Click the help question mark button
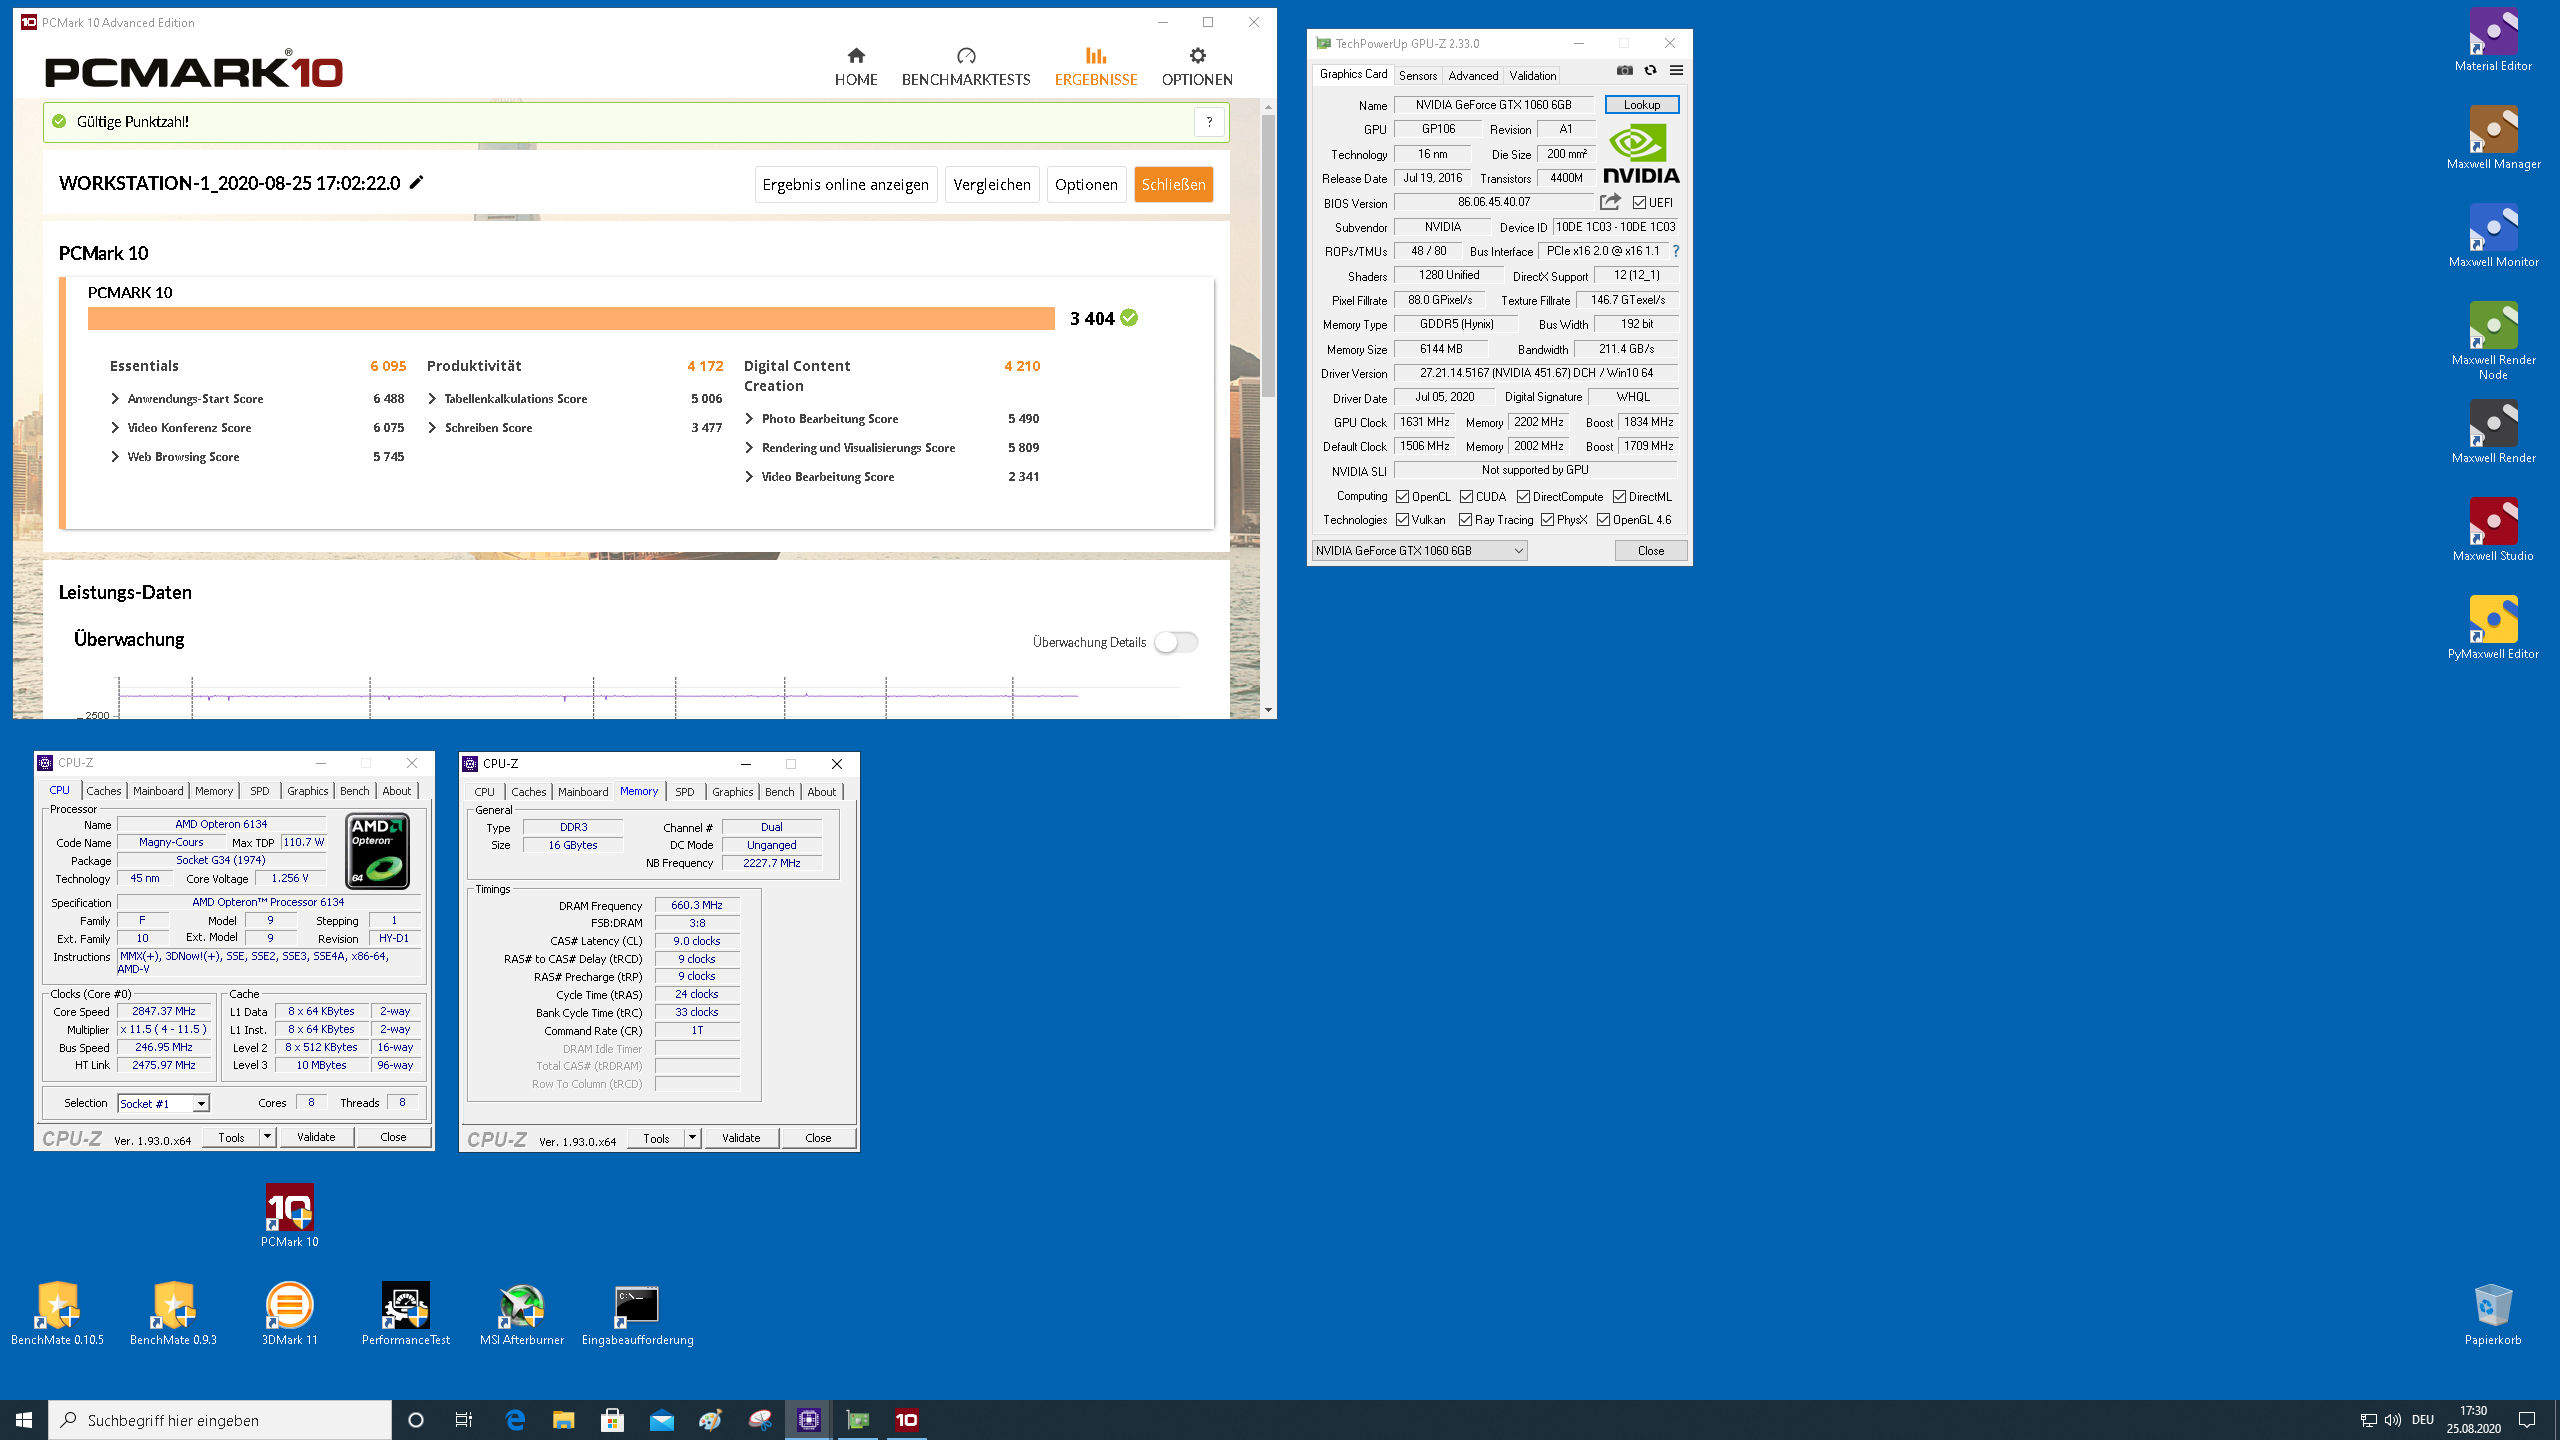 pos(1209,122)
